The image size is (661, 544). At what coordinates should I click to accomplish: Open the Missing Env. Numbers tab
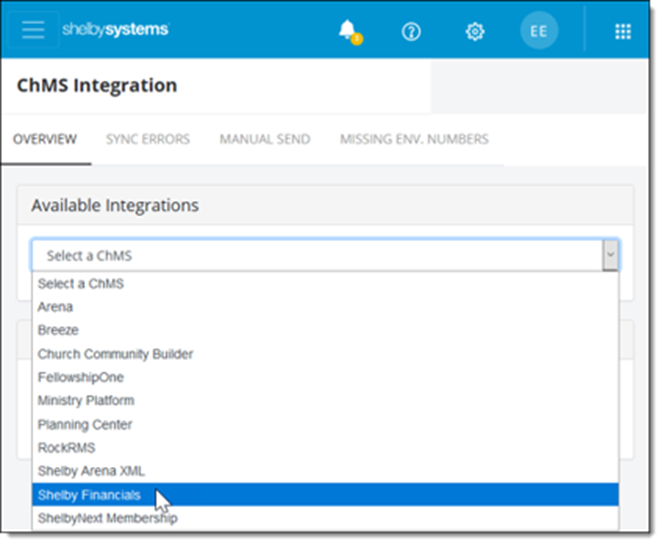click(x=414, y=139)
